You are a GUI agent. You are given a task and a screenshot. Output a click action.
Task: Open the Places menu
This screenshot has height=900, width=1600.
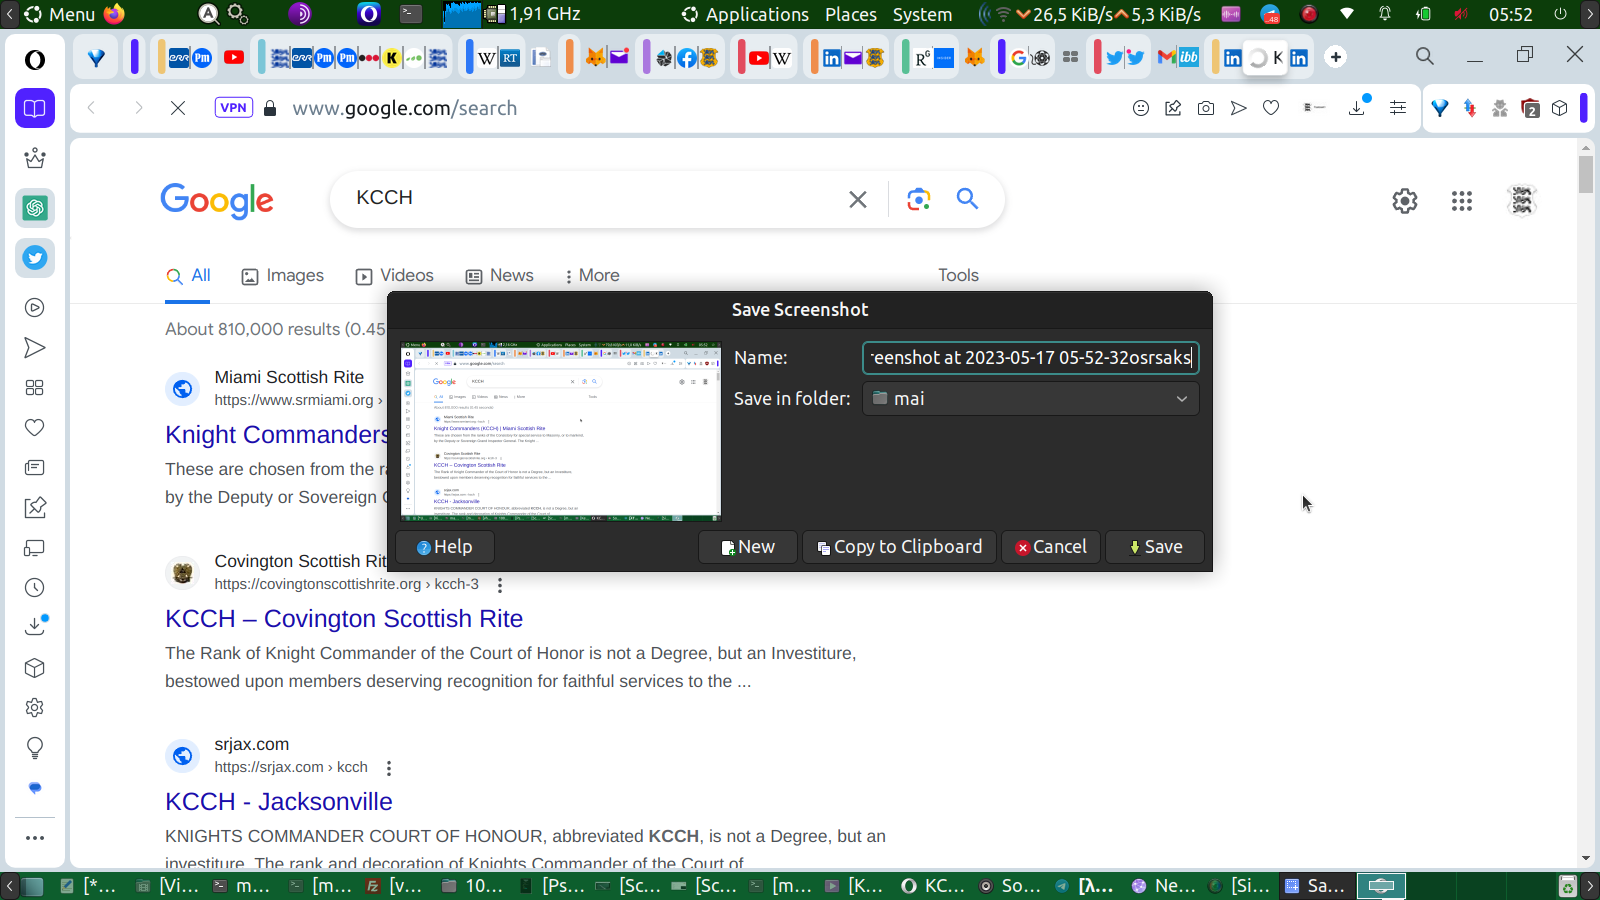coord(851,14)
